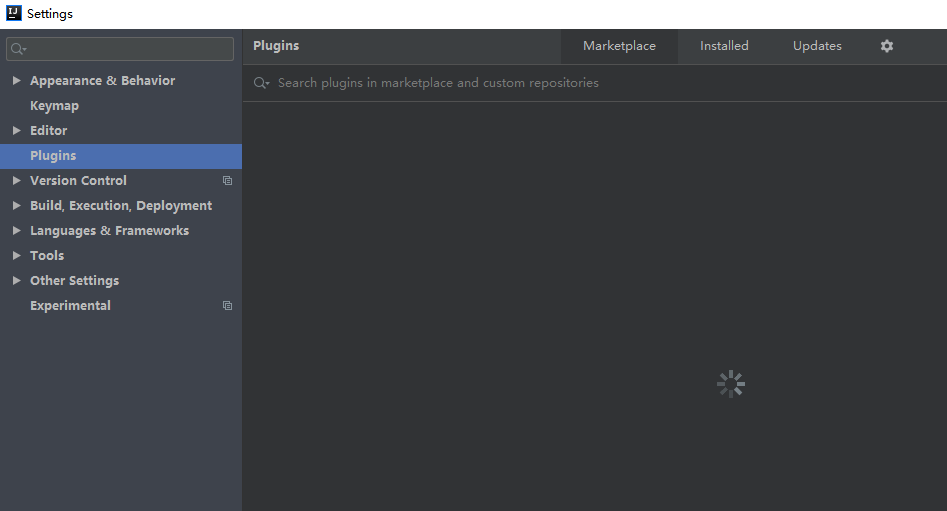Click the project-level icon beside Experimental
The image size is (947, 511).
(x=227, y=306)
